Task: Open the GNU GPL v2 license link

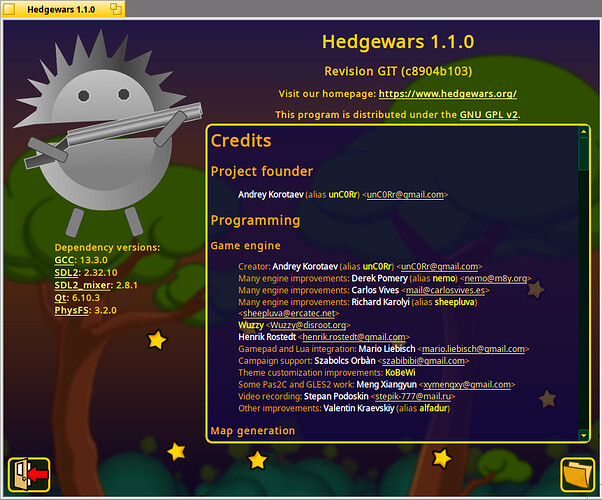Action: coord(489,114)
